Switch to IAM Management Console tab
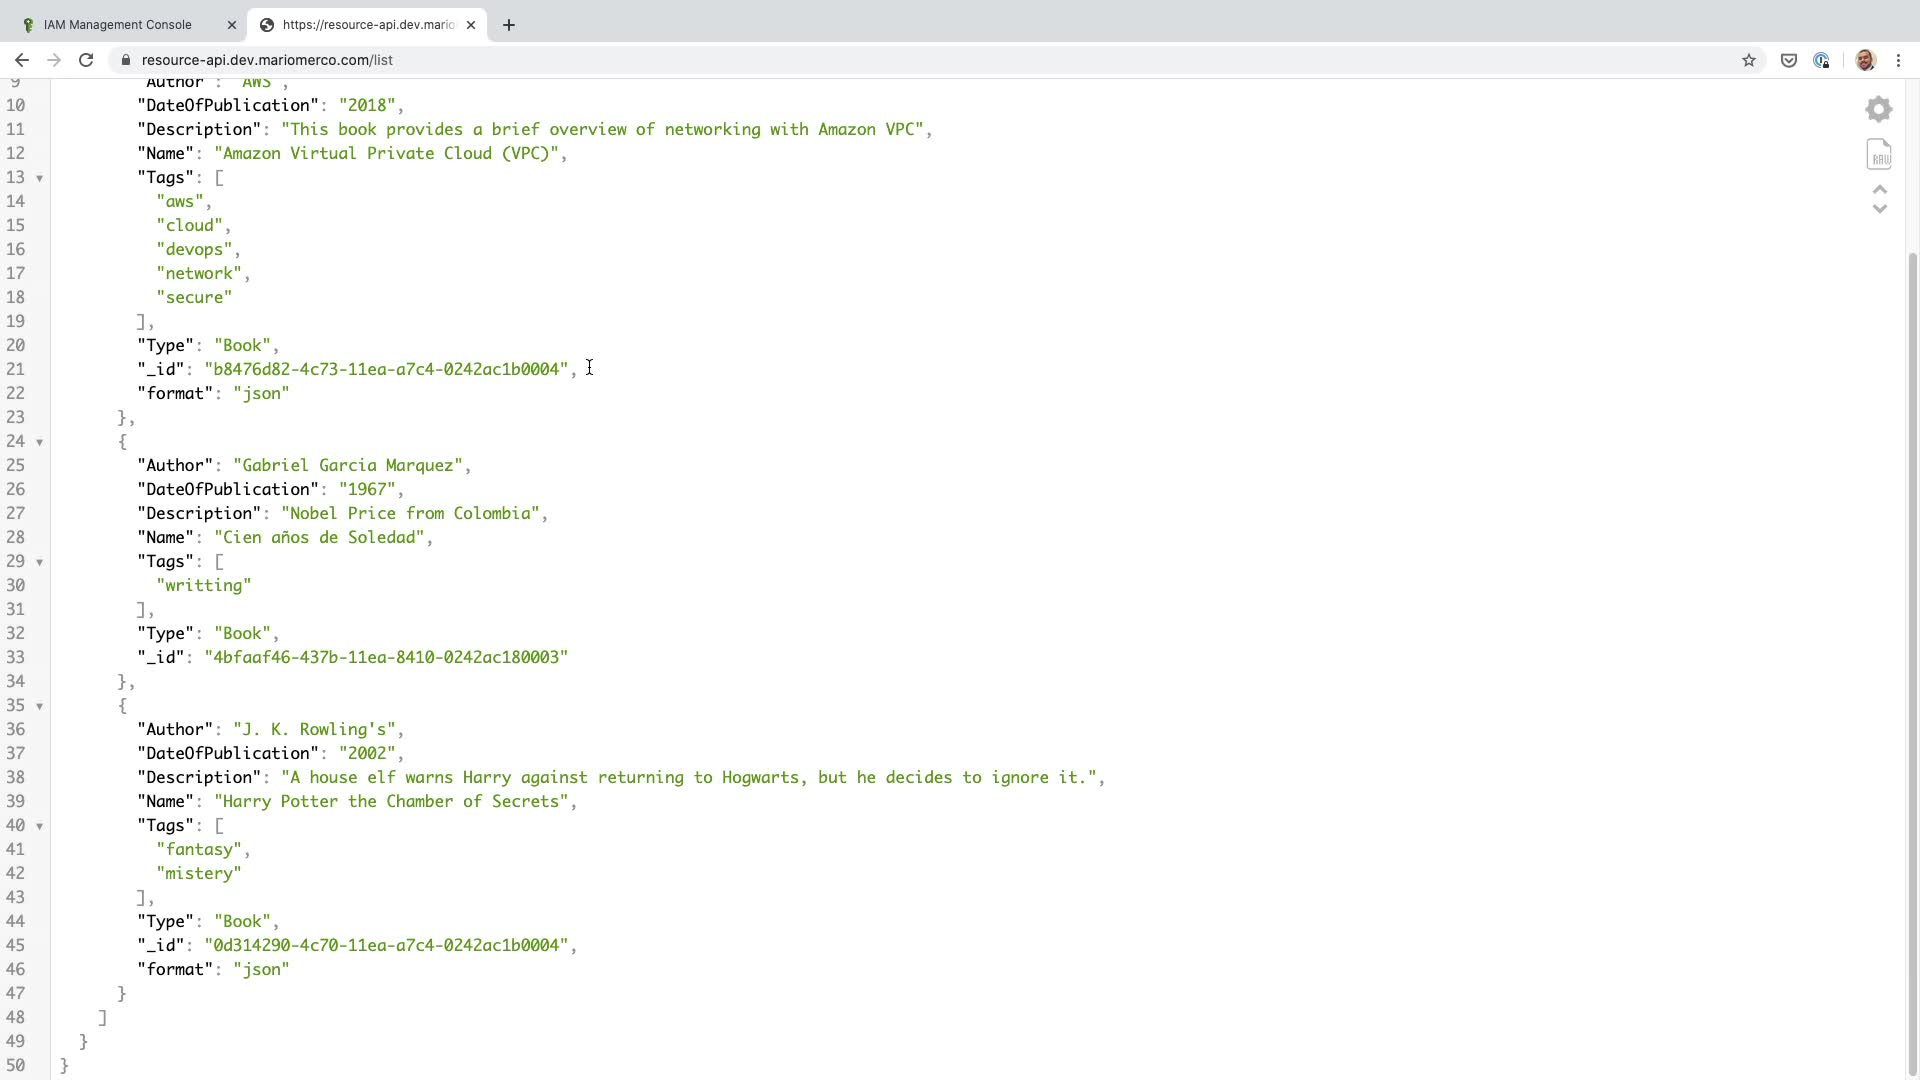The height and width of the screenshot is (1080, 1920). pos(118,25)
